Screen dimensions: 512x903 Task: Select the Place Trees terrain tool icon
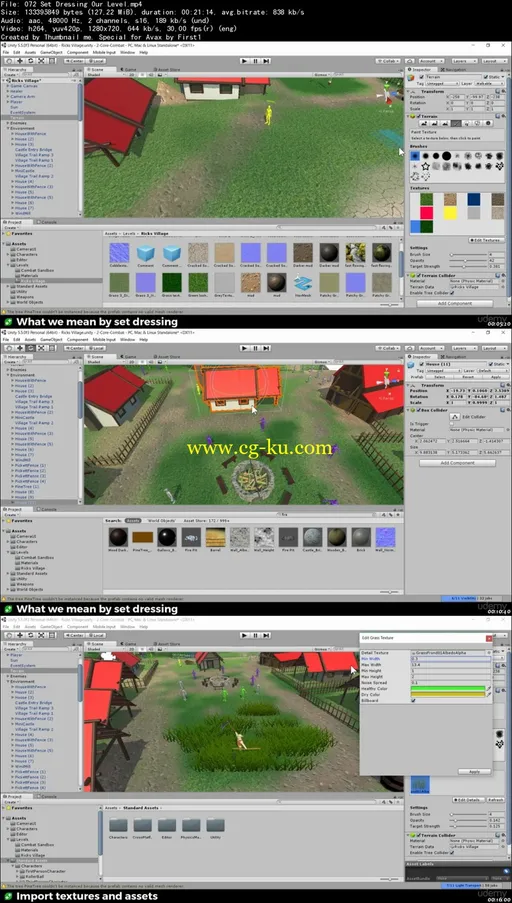pyautogui.click(x=467, y=123)
